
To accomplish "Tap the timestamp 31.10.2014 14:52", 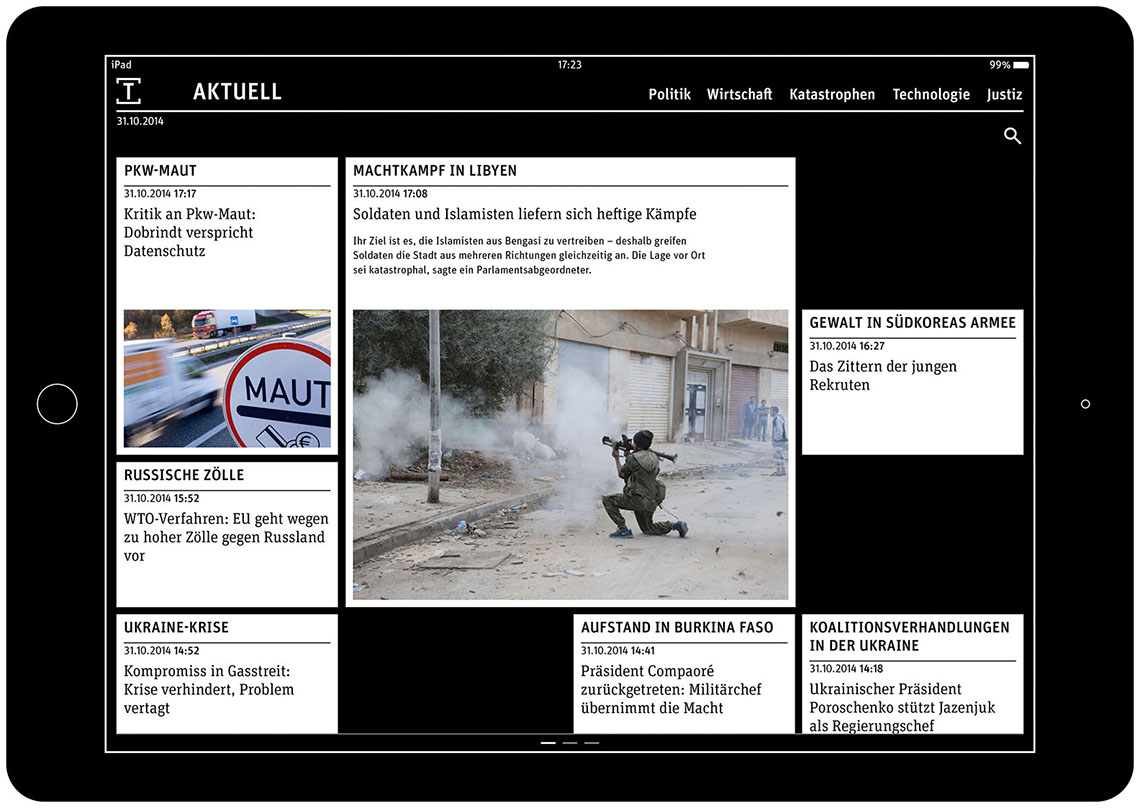I will [x=161, y=650].
